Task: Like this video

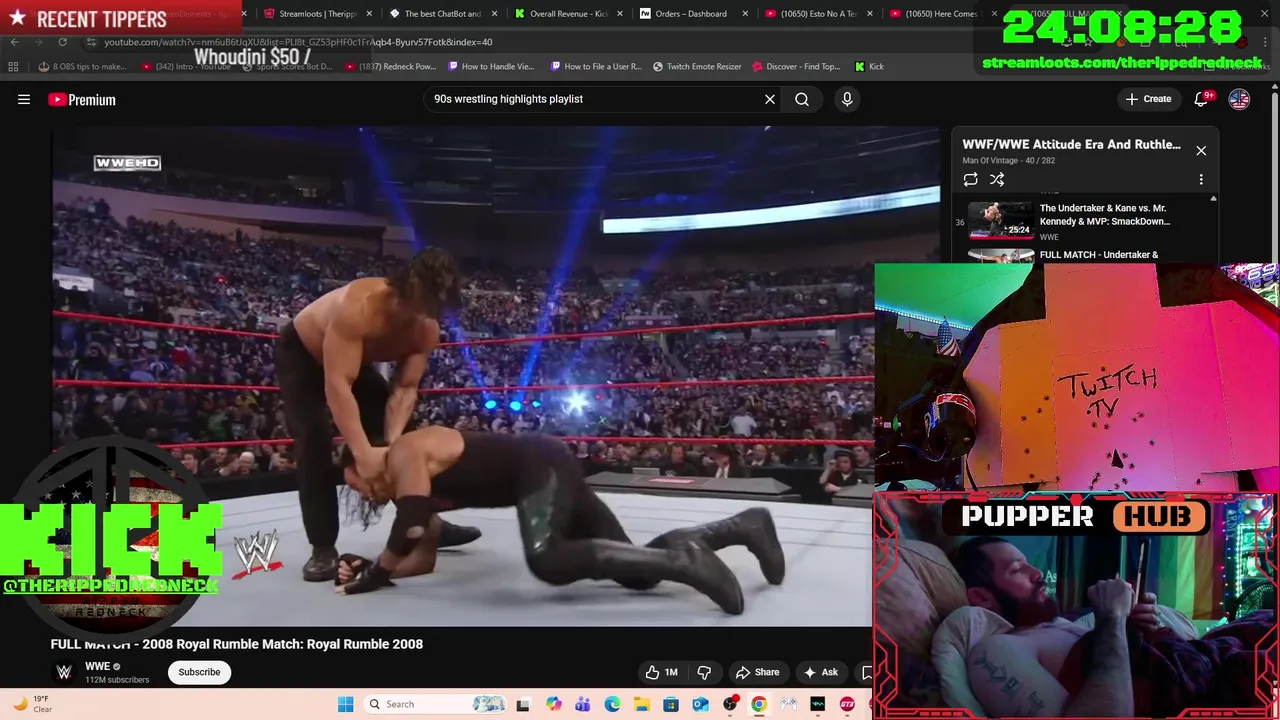Action: (x=662, y=672)
